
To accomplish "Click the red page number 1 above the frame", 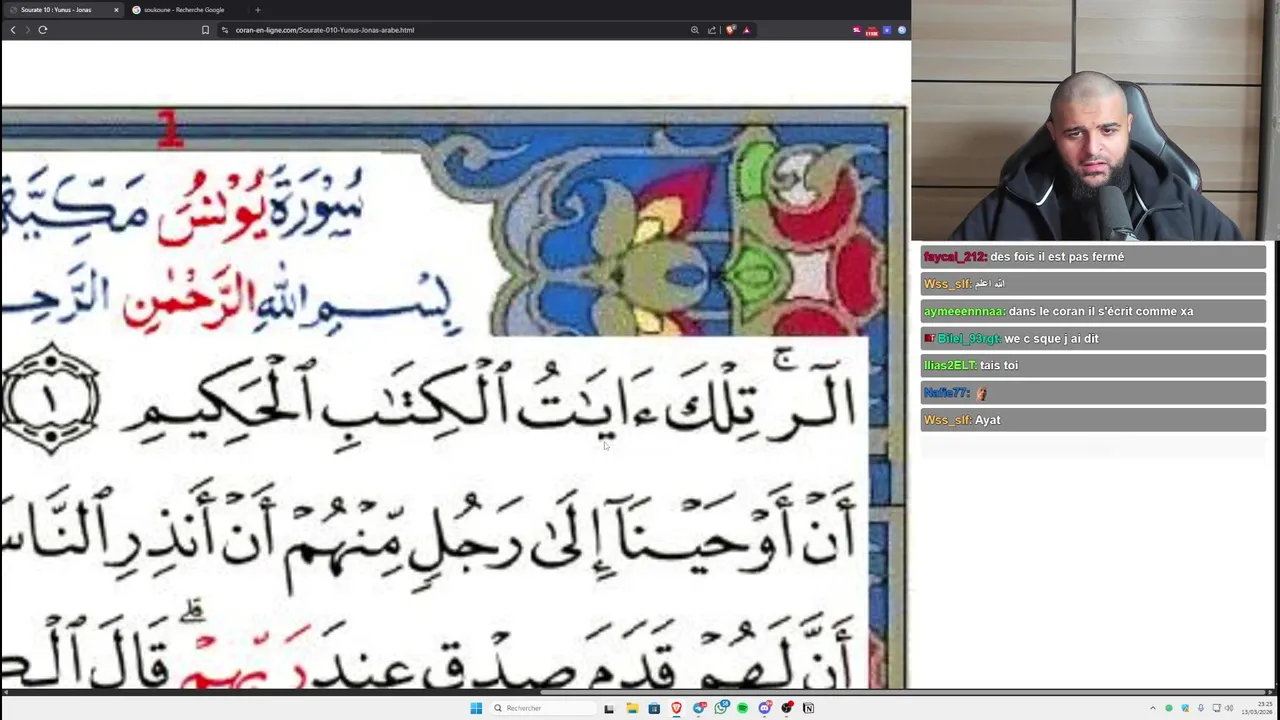I will (x=170, y=130).
